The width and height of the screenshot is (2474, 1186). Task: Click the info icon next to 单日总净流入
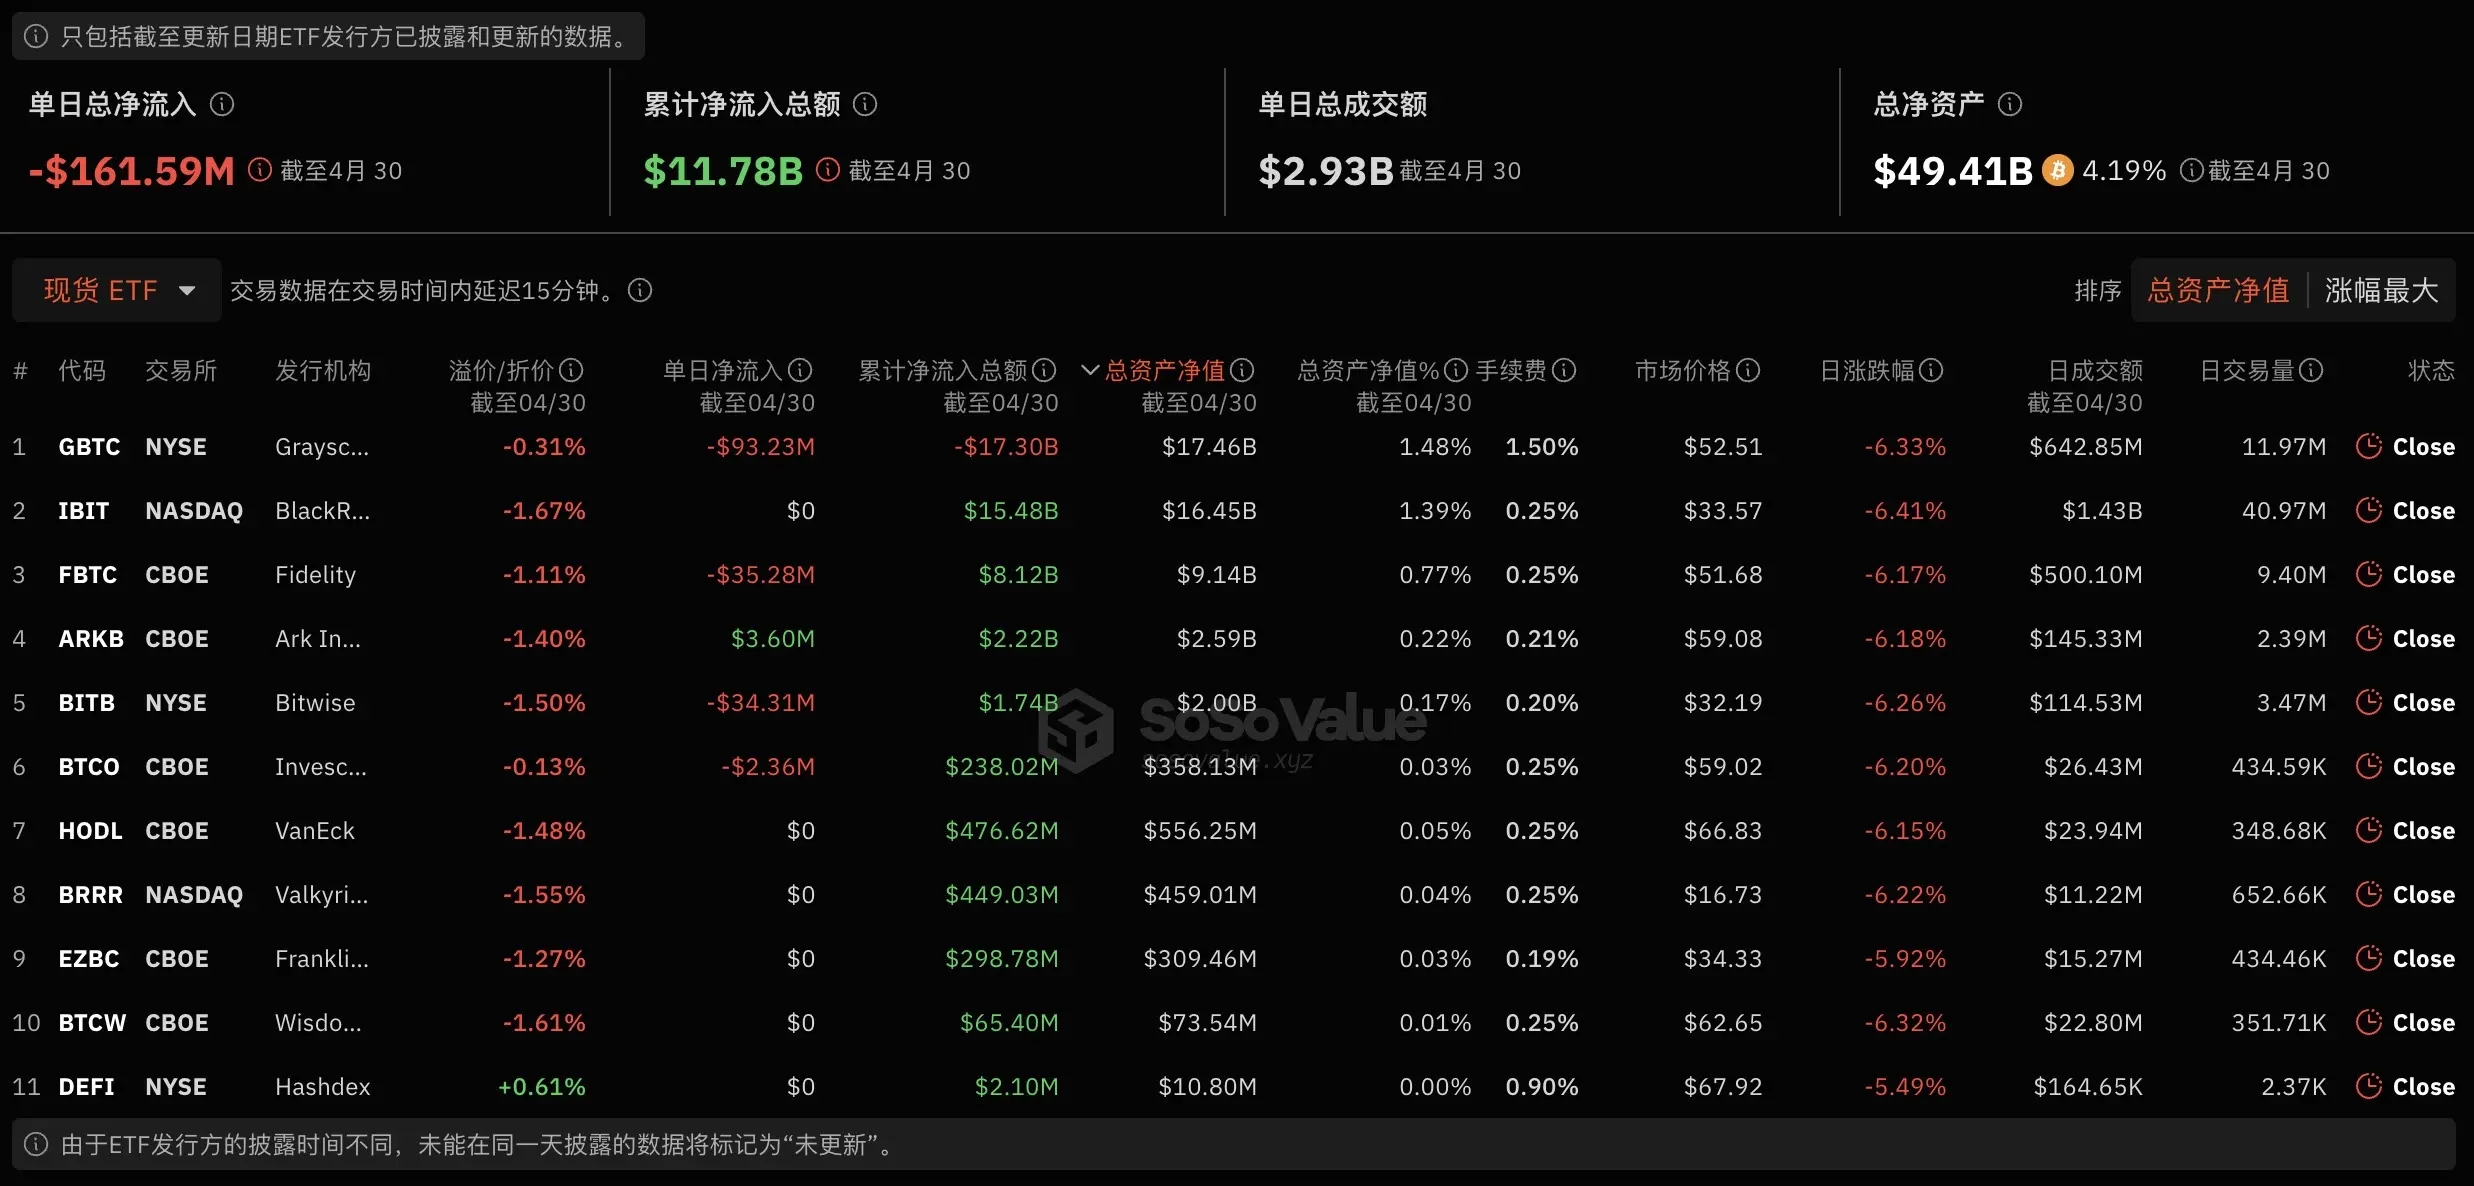click(x=224, y=104)
